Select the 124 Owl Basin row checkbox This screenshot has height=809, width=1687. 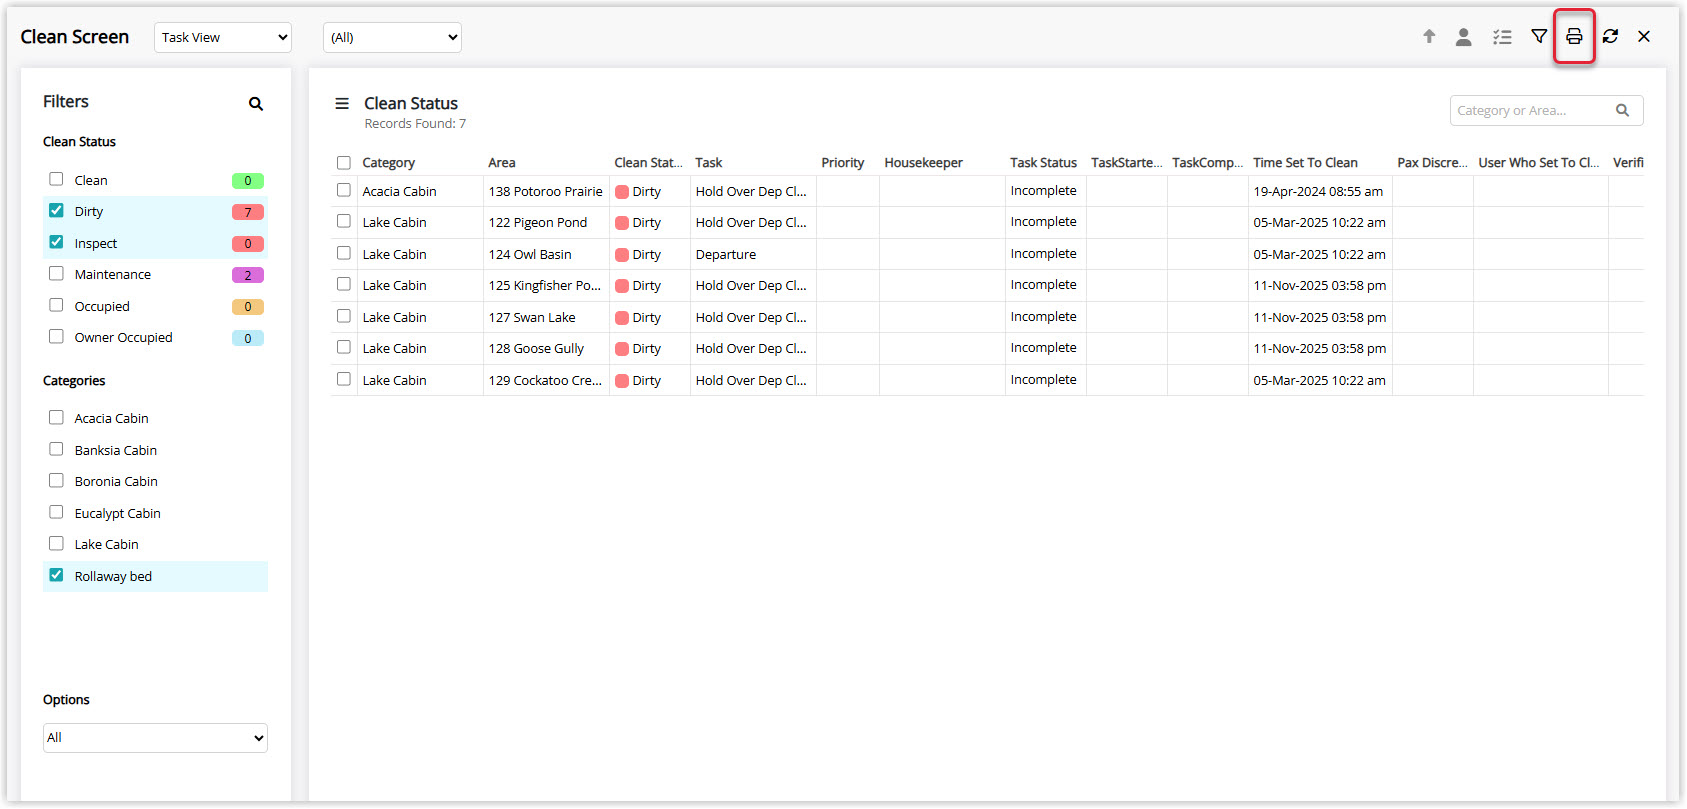(x=344, y=253)
